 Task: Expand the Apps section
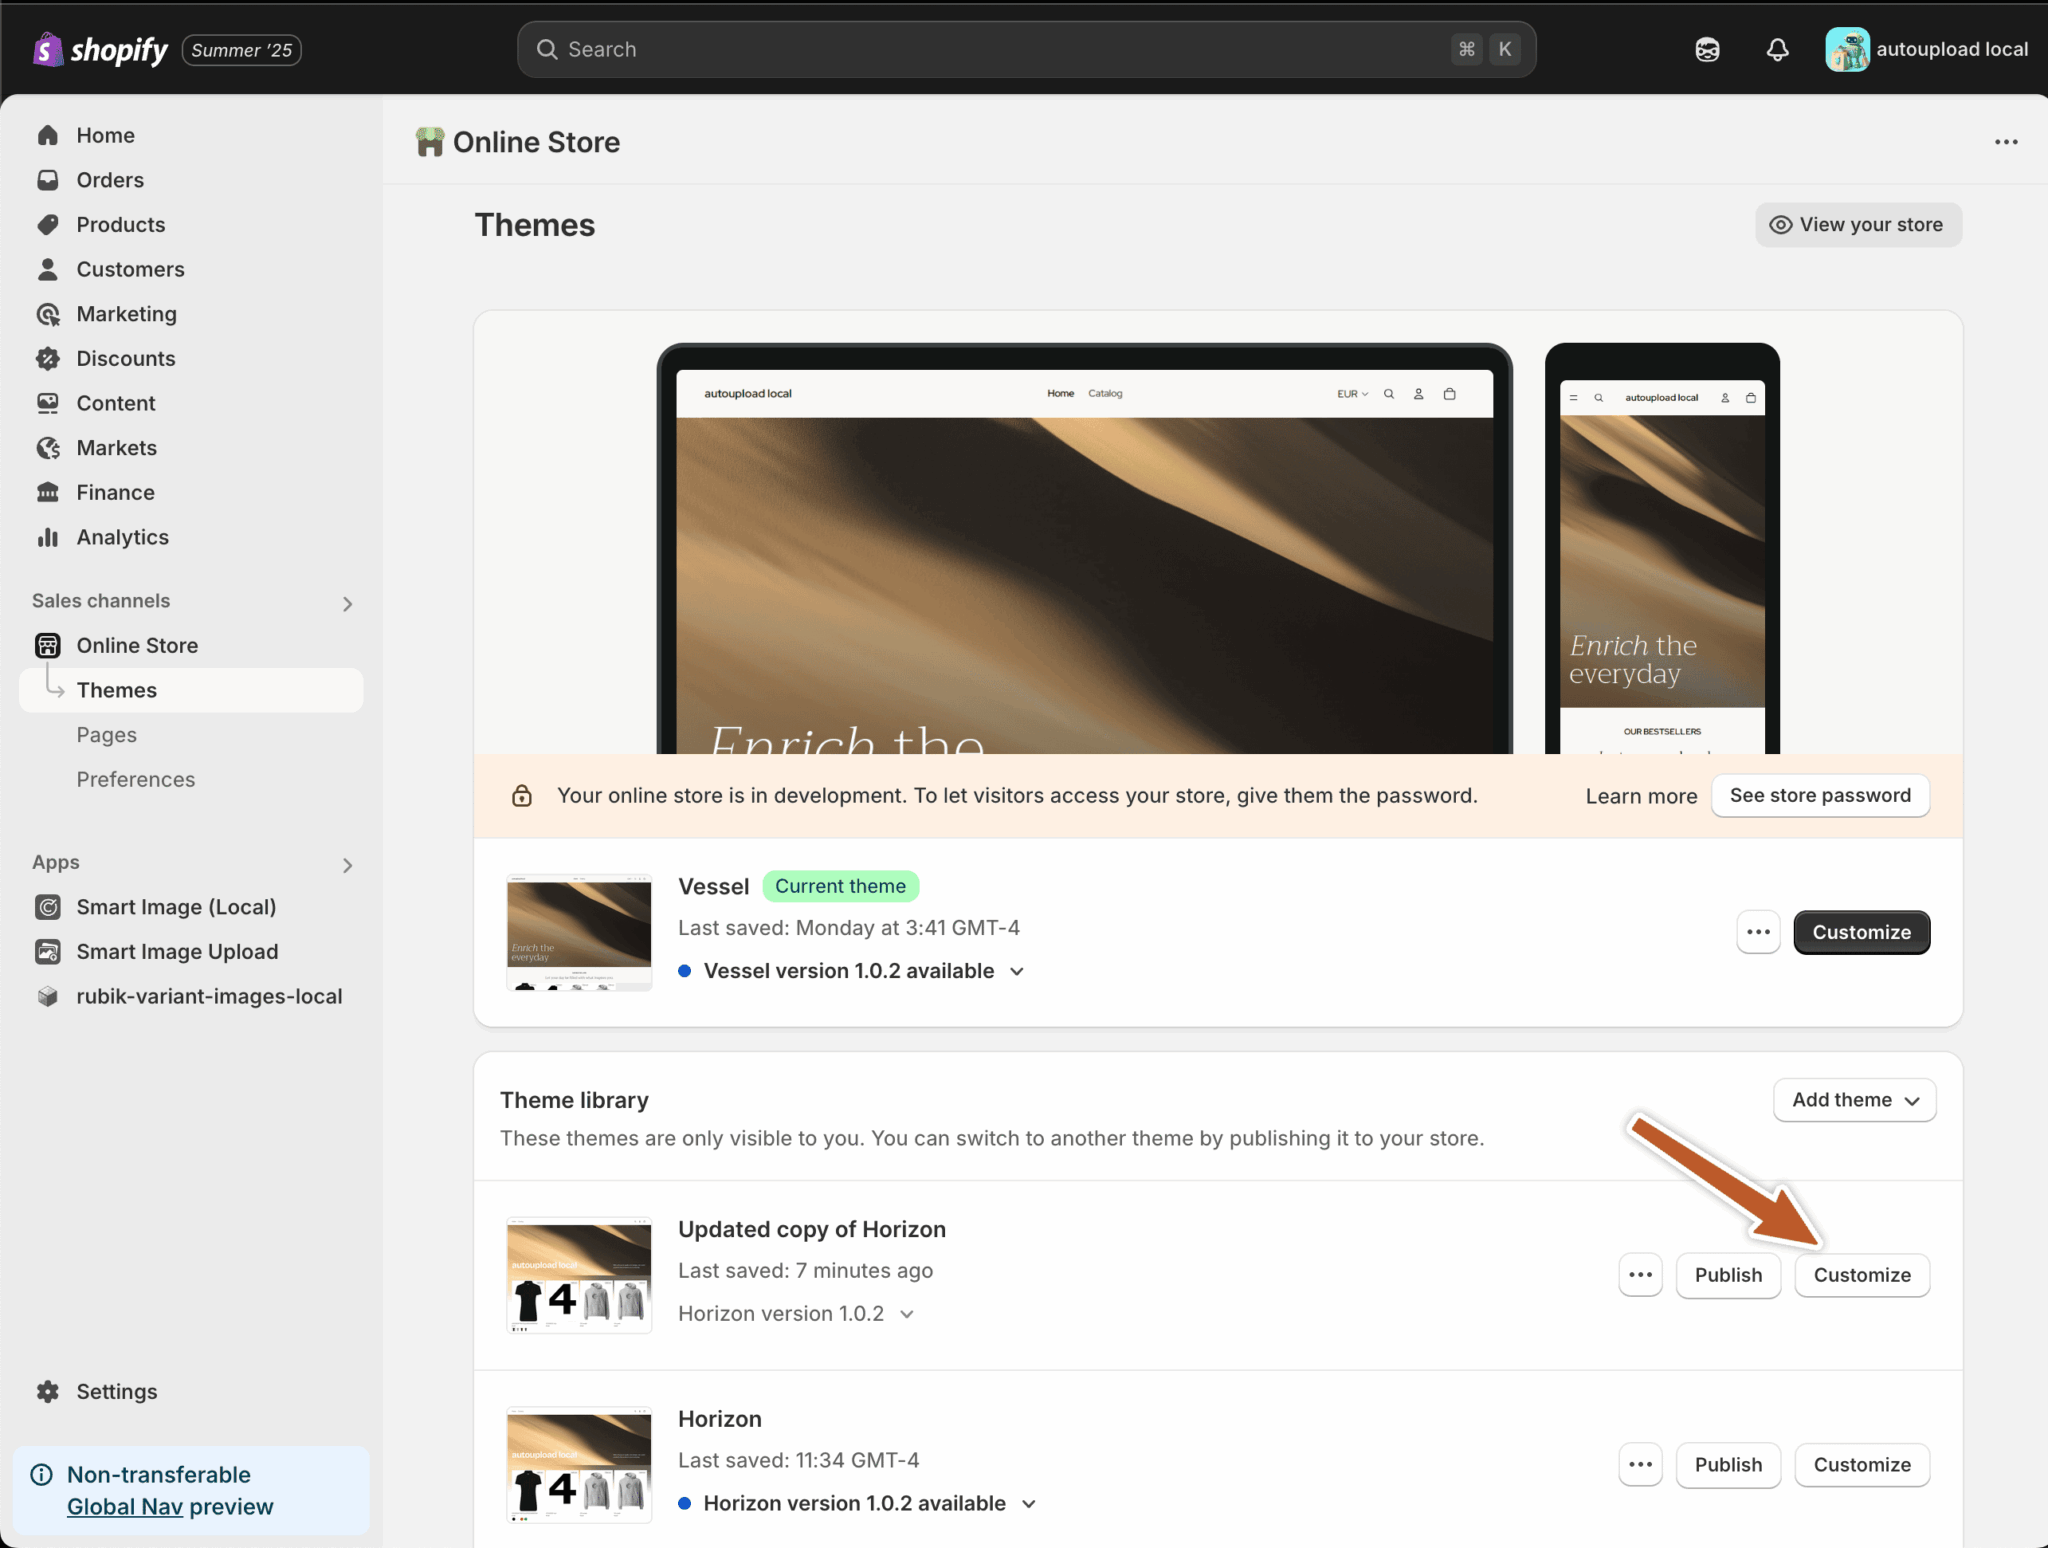click(347, 864)
